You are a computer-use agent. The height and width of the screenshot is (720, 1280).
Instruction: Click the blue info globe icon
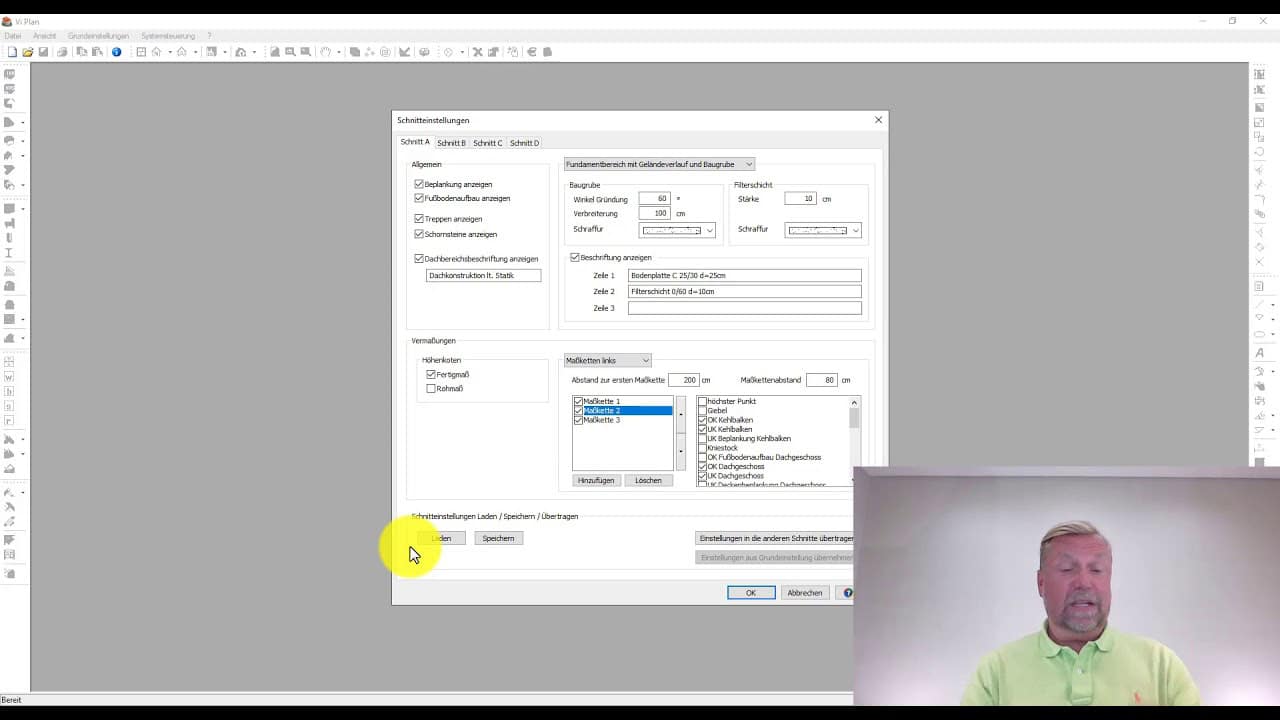click(116, 52)
